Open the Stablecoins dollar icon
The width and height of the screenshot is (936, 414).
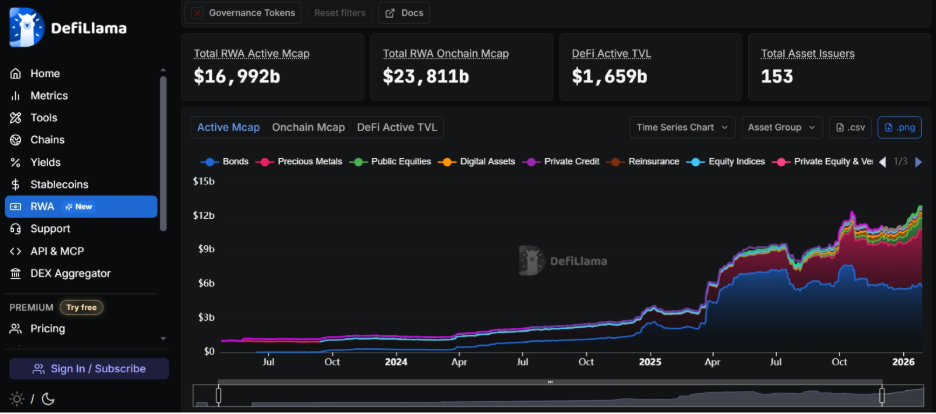tap(15, 184)
